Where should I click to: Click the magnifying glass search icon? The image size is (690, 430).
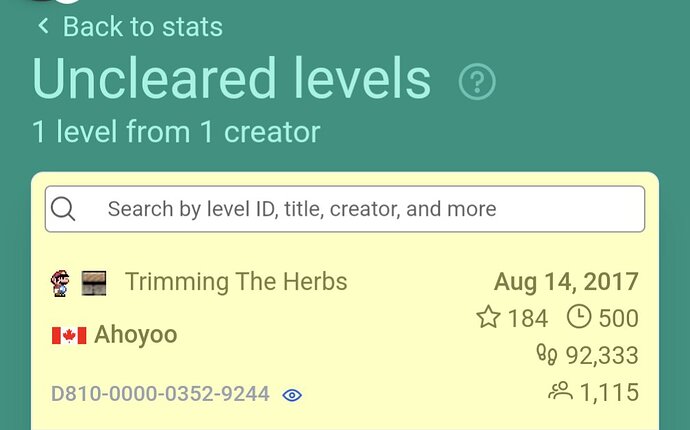coord(63,209)
